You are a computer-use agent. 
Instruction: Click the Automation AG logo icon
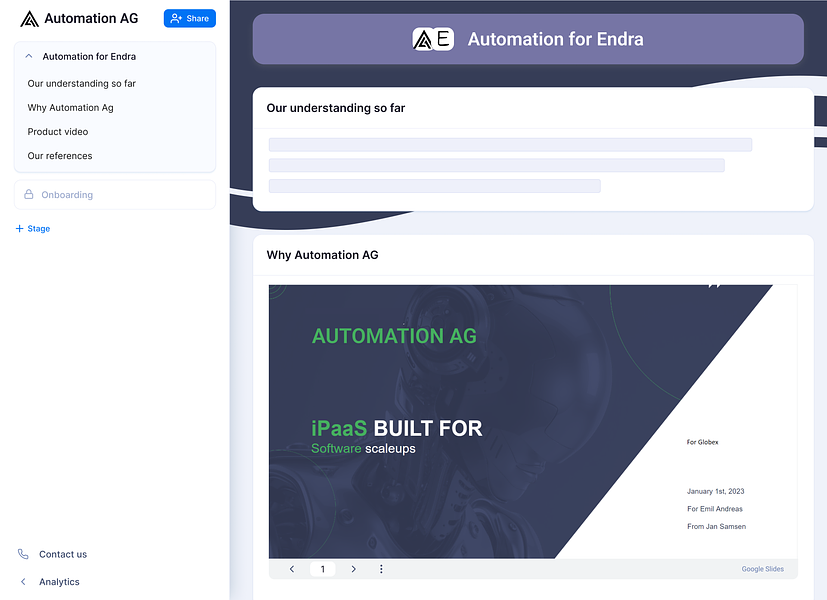coord(30,19)
